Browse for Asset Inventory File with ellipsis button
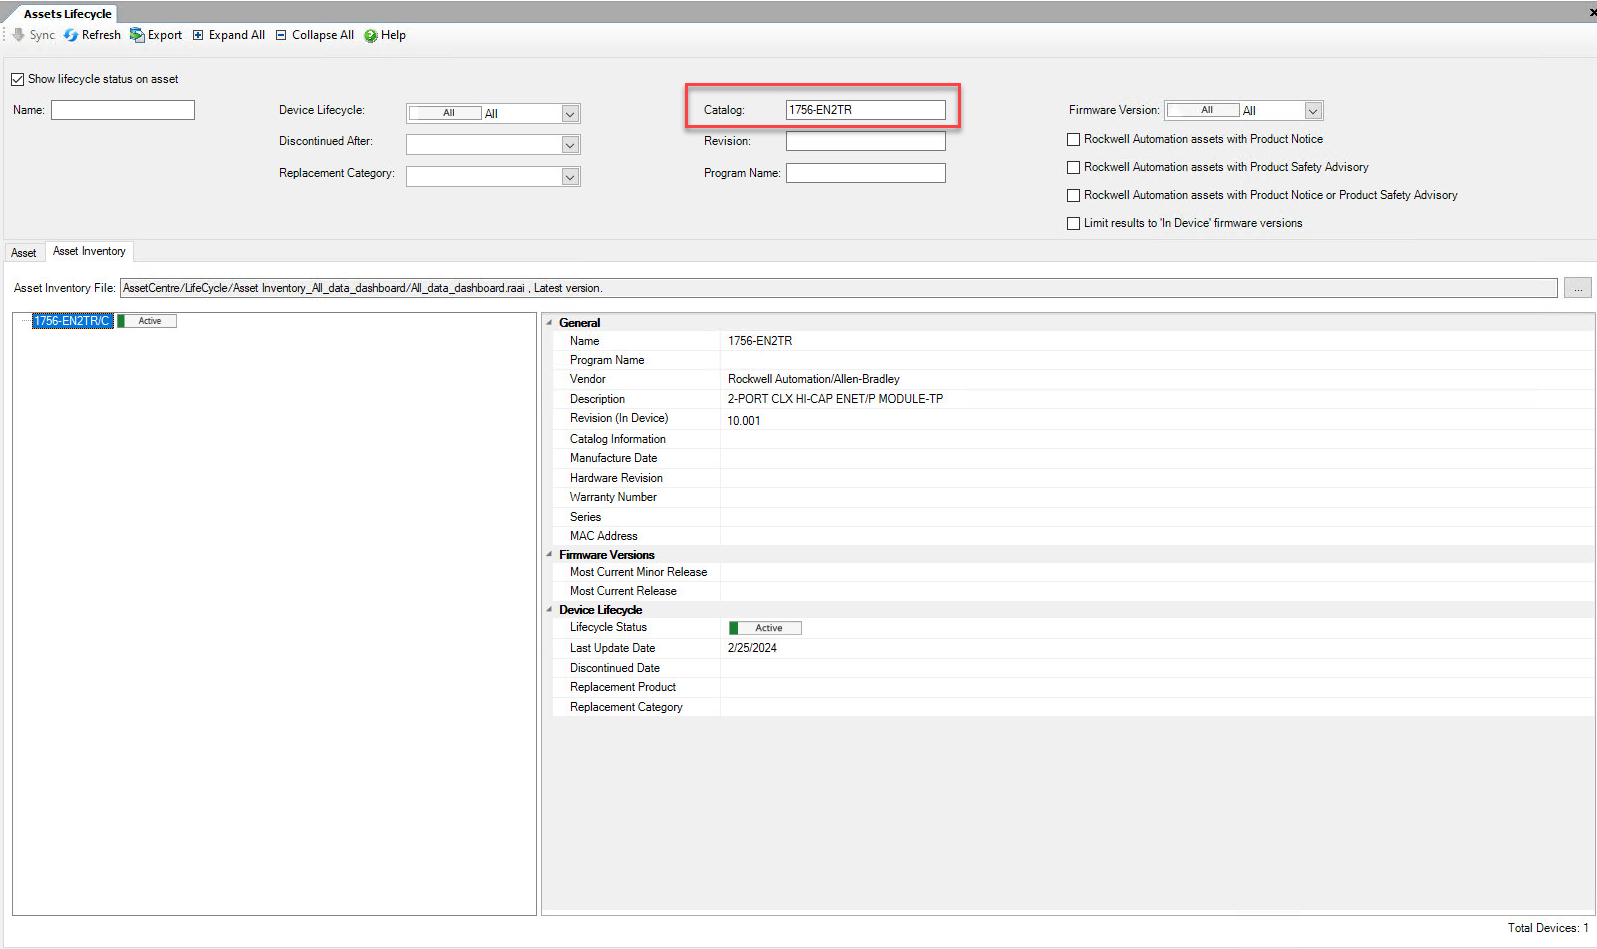 point(1578,288)
